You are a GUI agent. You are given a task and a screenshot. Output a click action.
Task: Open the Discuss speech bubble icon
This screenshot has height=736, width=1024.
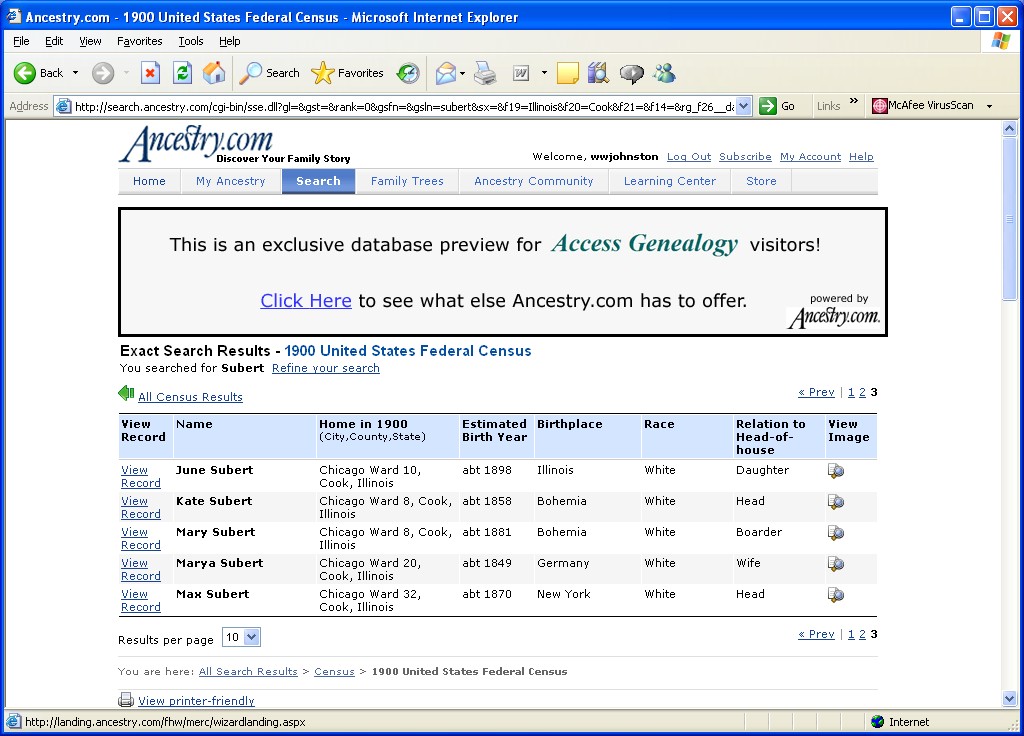point(631,73)
